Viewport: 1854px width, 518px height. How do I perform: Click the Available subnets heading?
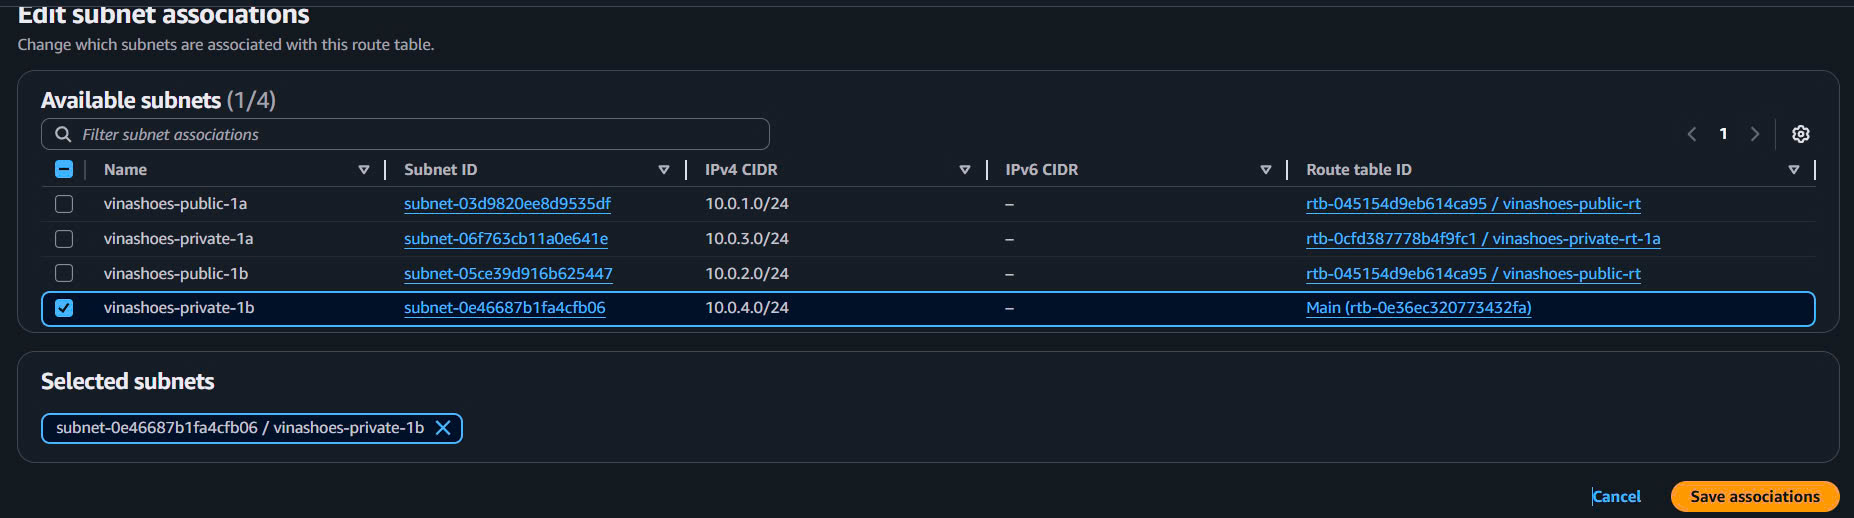click(x=158, y=100)
